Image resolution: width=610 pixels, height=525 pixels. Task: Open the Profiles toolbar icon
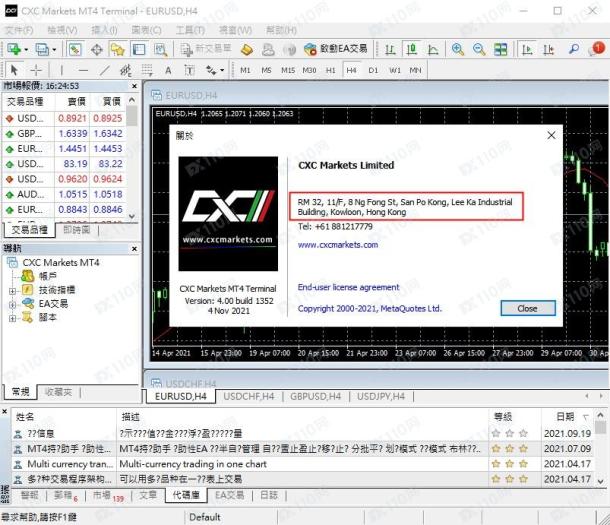tap(42, 49)
